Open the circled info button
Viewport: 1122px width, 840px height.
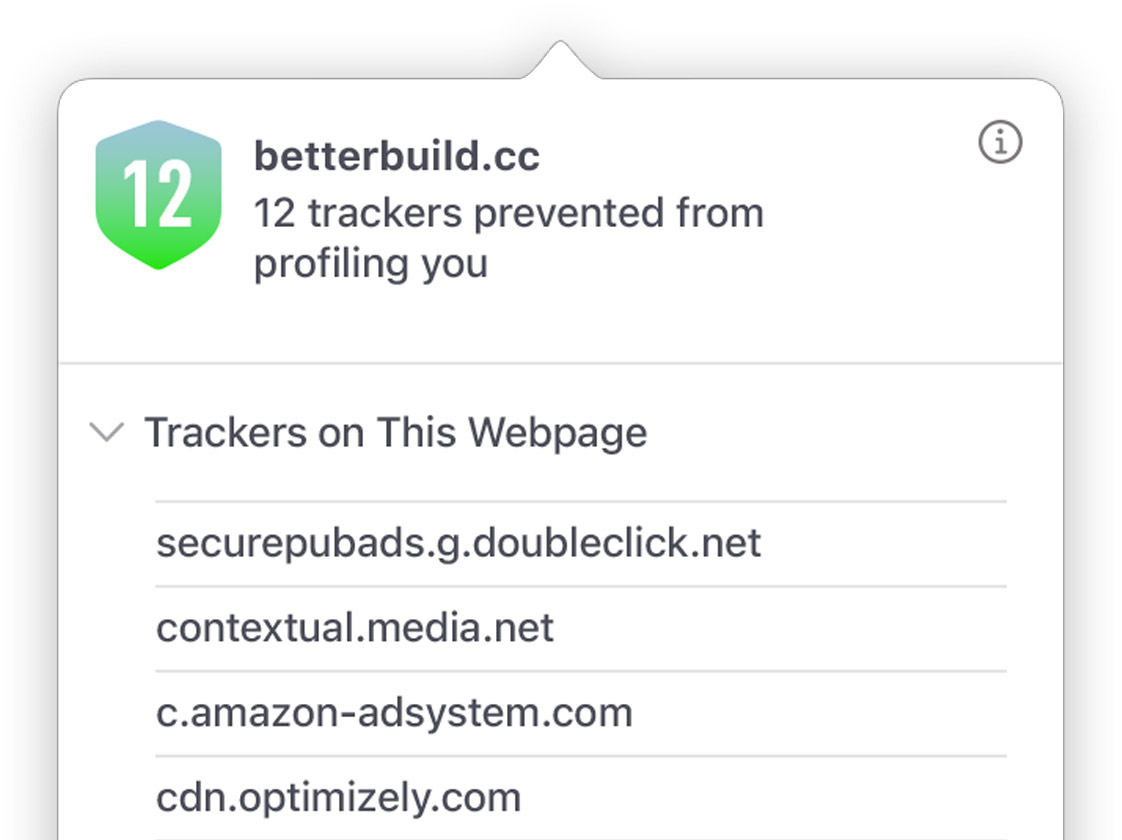pos(1000,144)
